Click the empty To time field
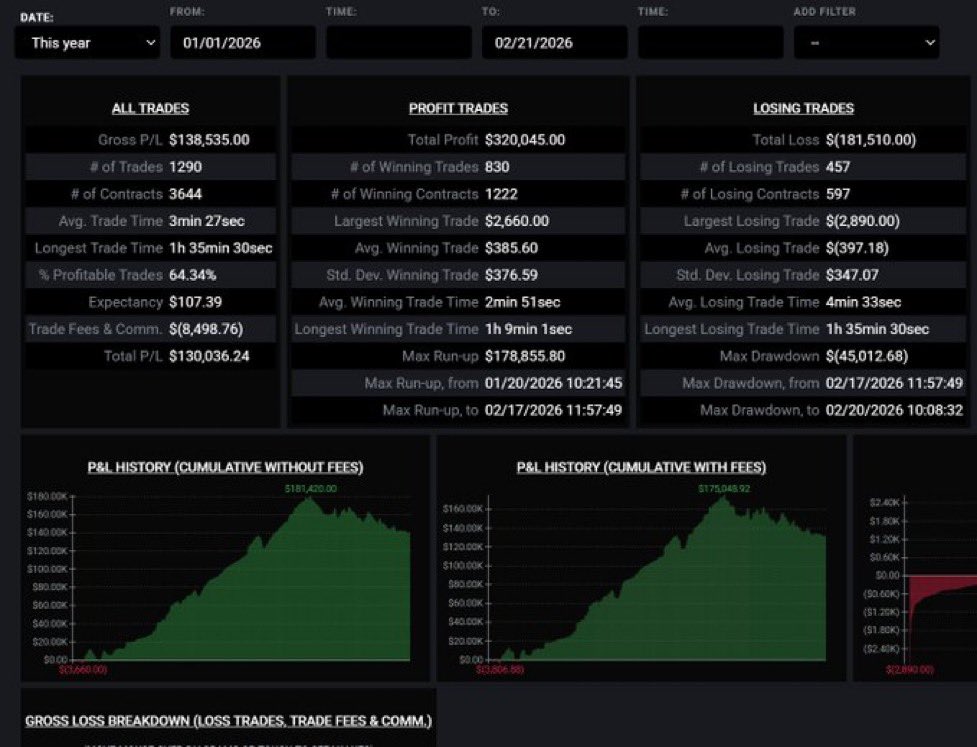 (x=710, y=43)
